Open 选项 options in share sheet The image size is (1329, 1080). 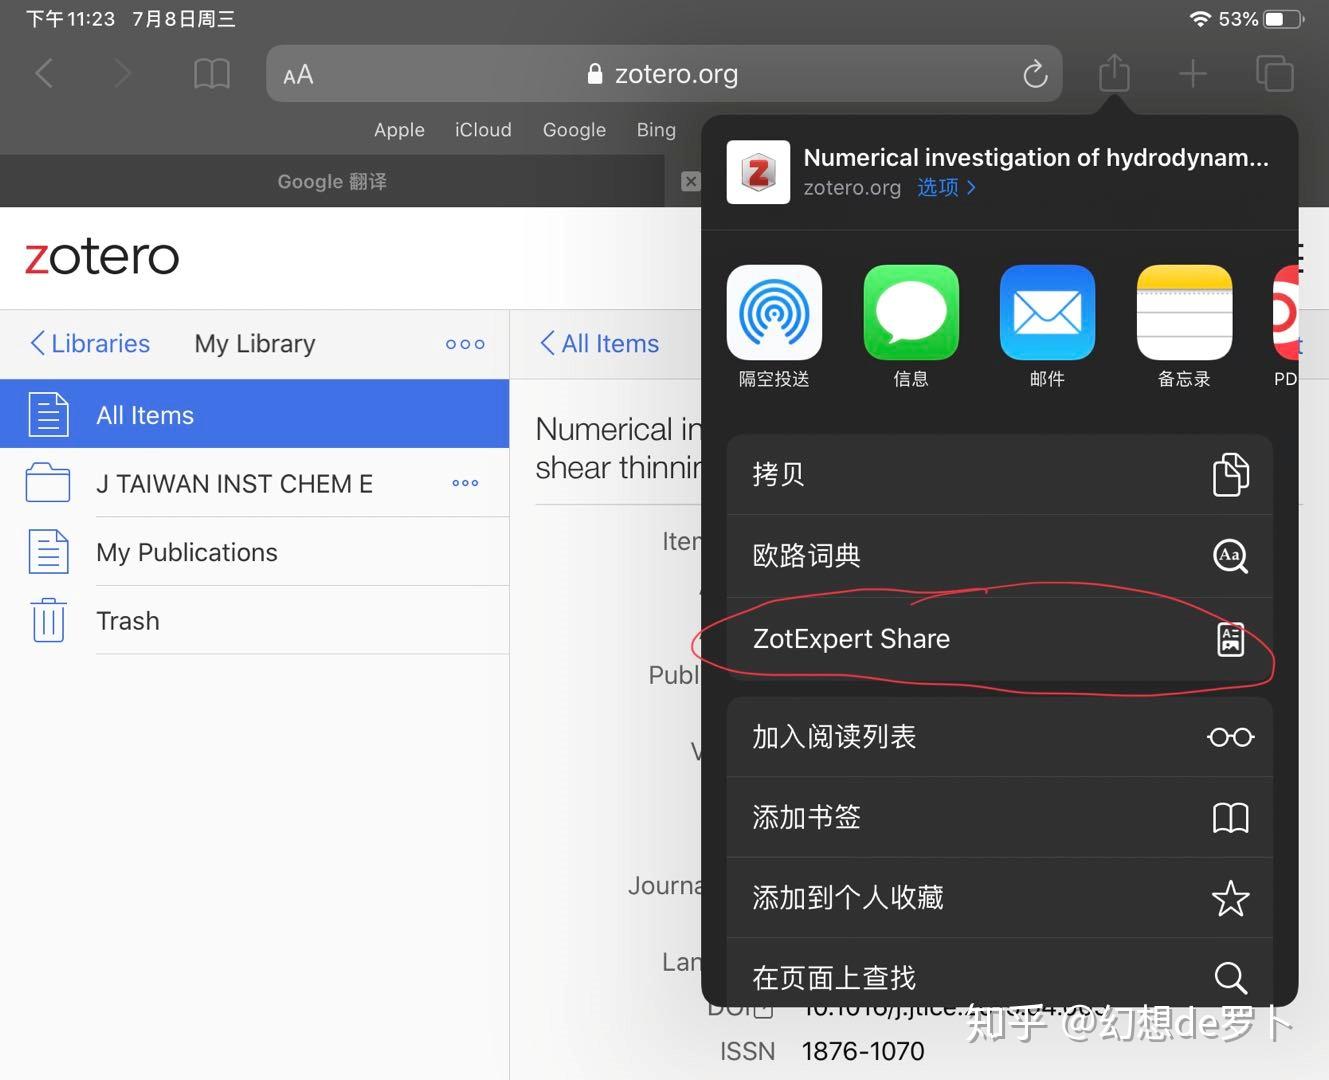(x=946, y=187)
